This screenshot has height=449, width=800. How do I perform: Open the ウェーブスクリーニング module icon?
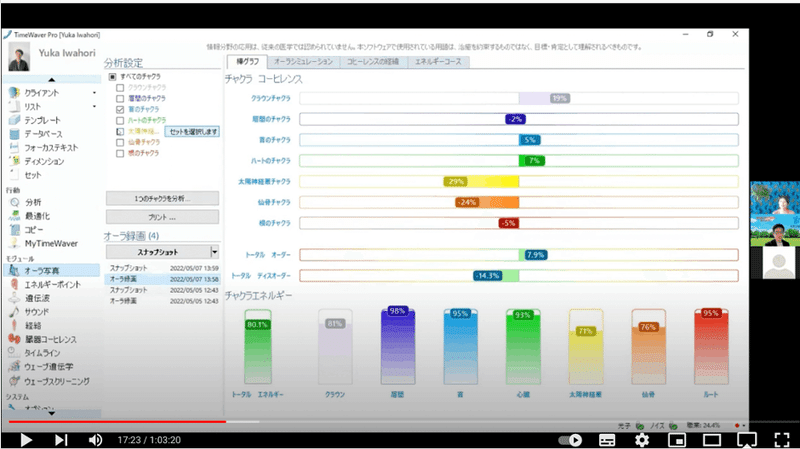(x=14, y=381)
